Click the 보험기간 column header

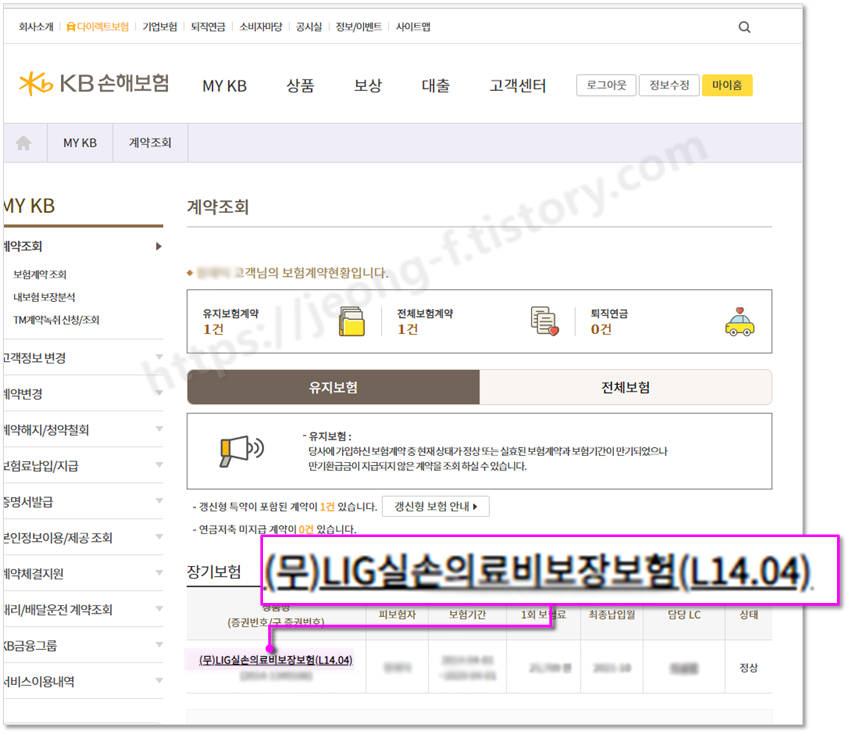pyautogui.click(x=467, y=614)
